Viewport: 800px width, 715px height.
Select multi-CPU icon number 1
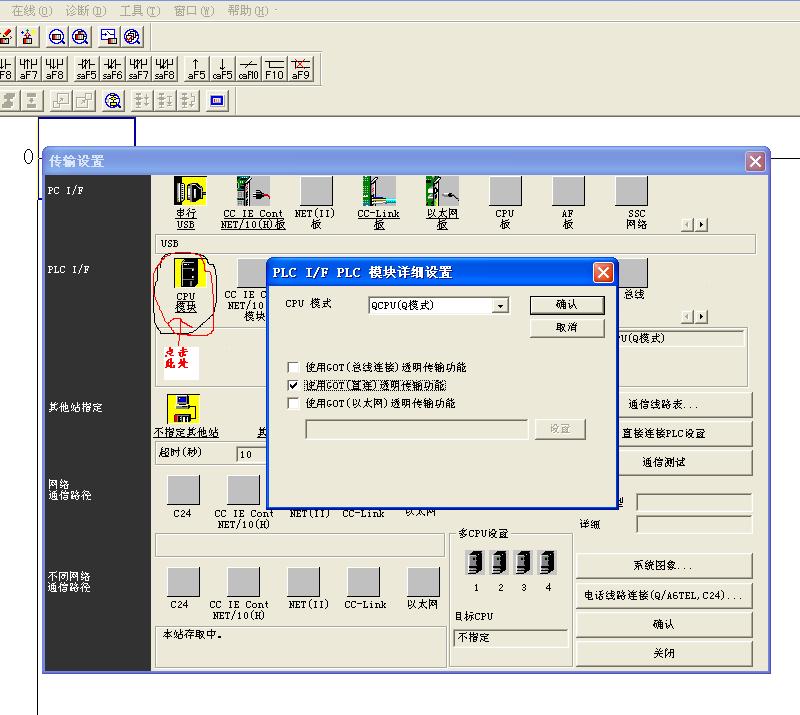tap(476, 563)
